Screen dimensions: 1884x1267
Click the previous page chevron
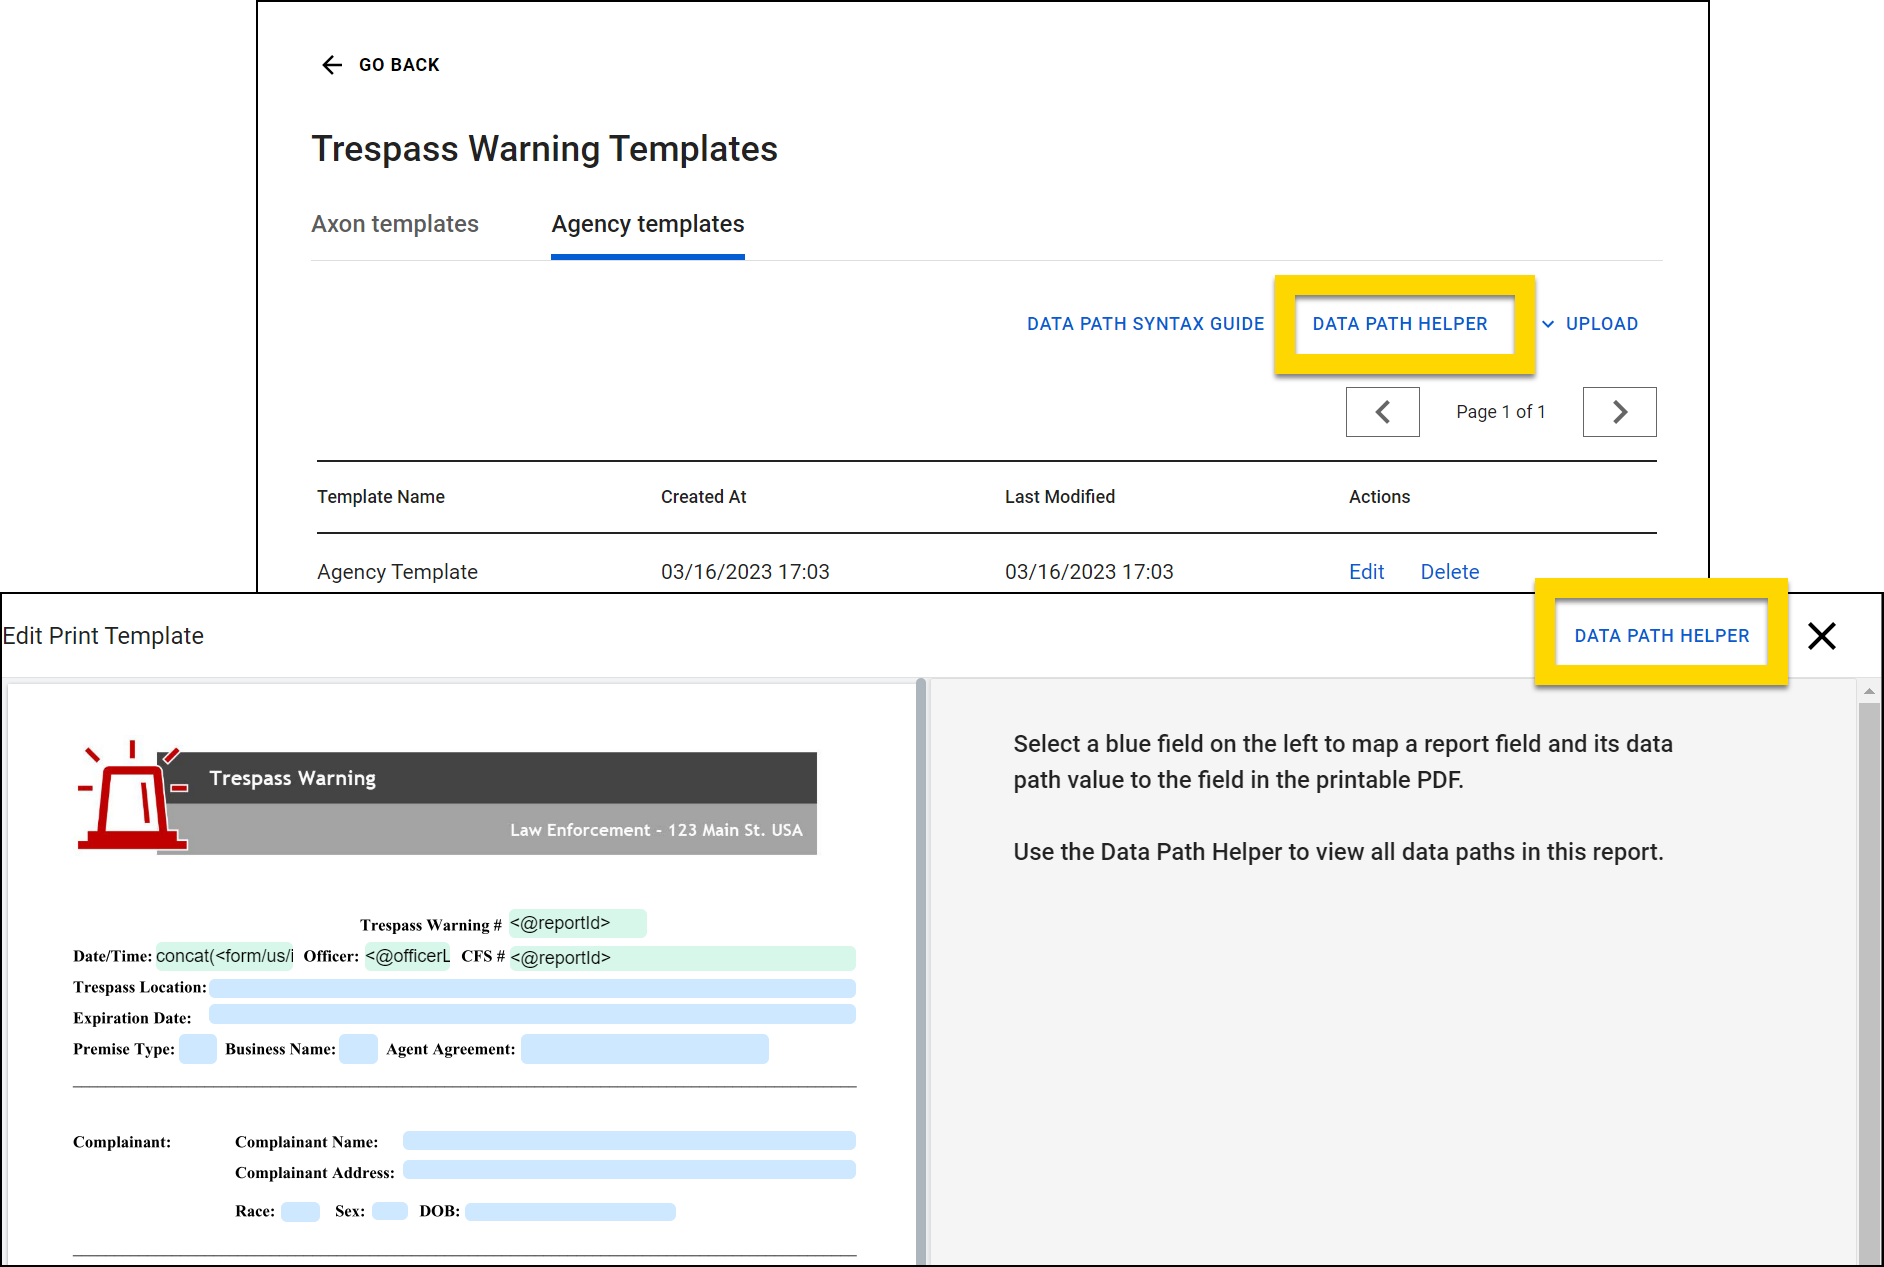1382,411
